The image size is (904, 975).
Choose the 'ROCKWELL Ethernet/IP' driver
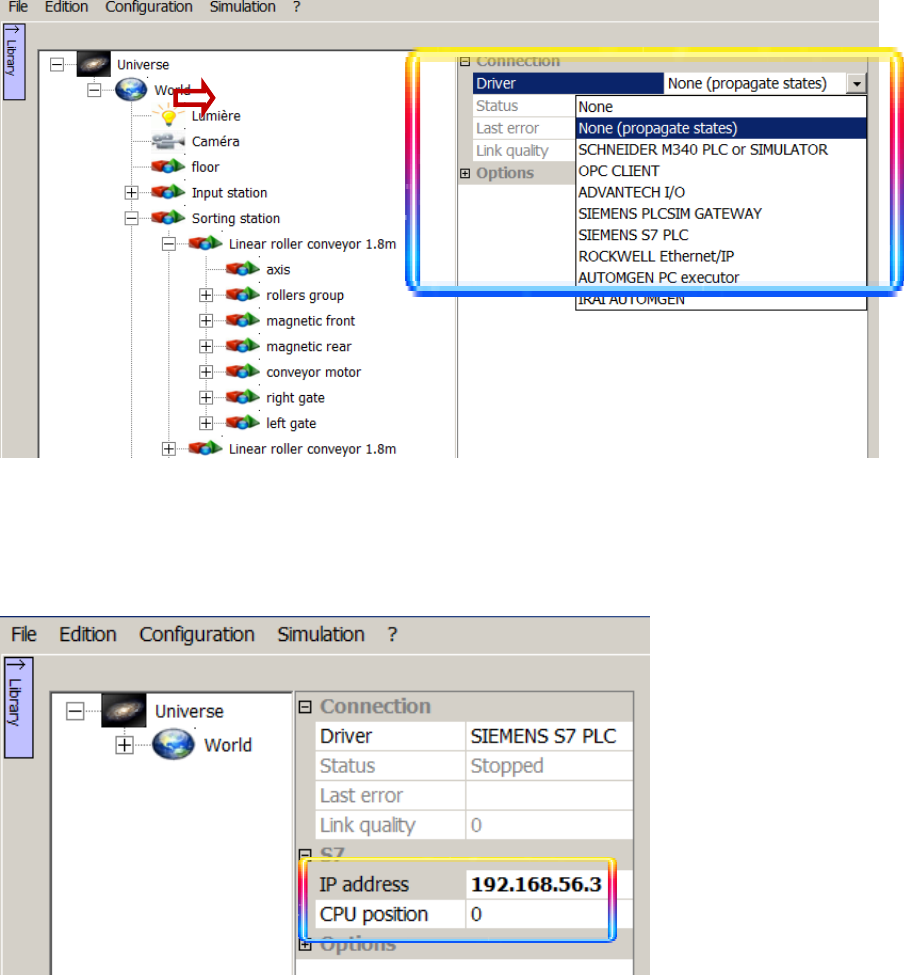[x=721, y=256]
